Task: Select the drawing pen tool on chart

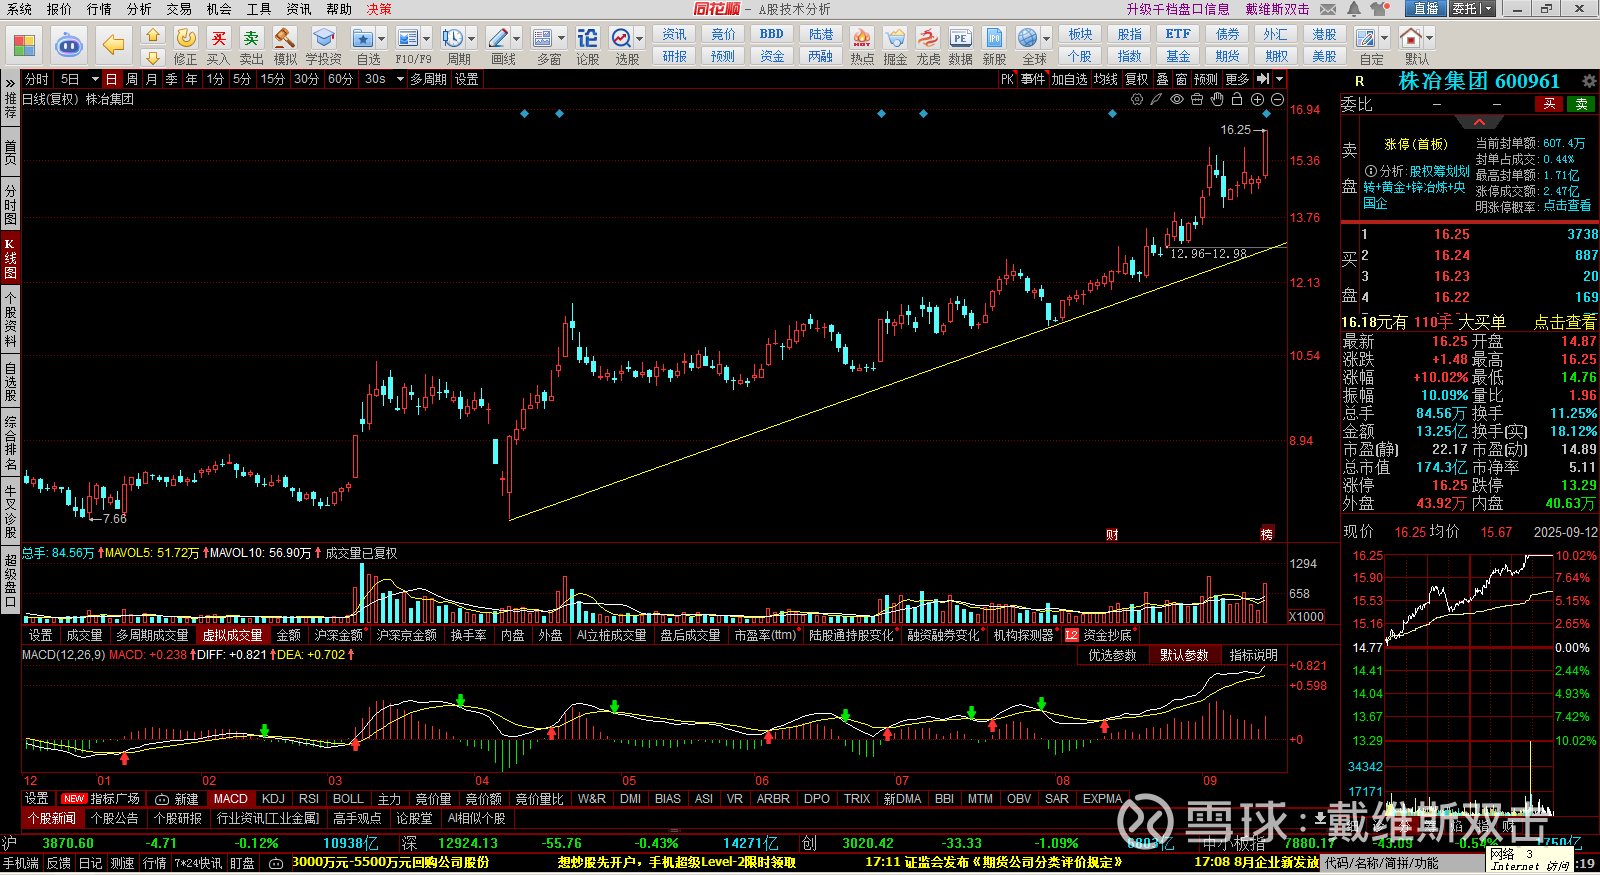Action: [1157, 99]
